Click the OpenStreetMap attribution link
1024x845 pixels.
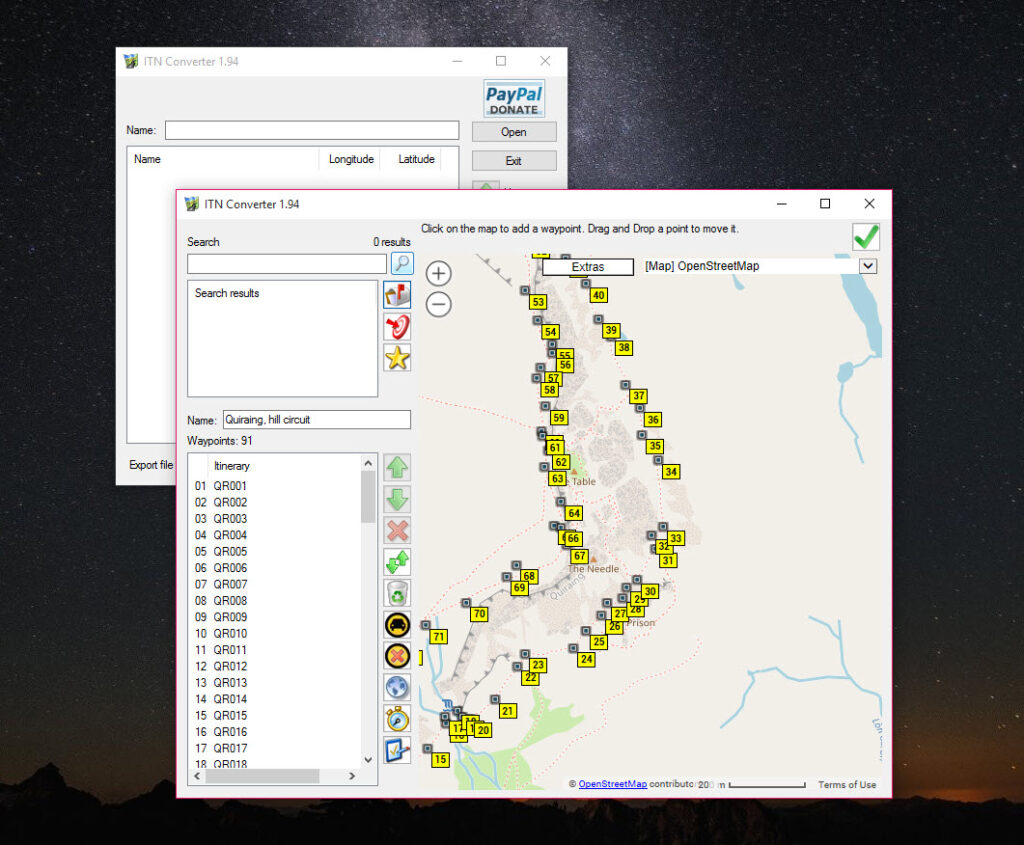point(612,785)
